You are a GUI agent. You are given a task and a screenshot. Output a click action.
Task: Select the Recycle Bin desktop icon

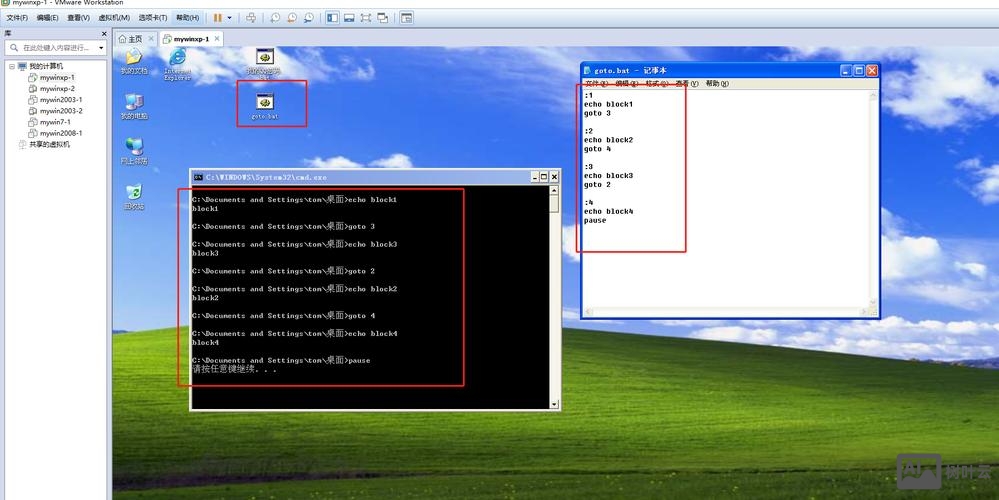click(133, 193)
